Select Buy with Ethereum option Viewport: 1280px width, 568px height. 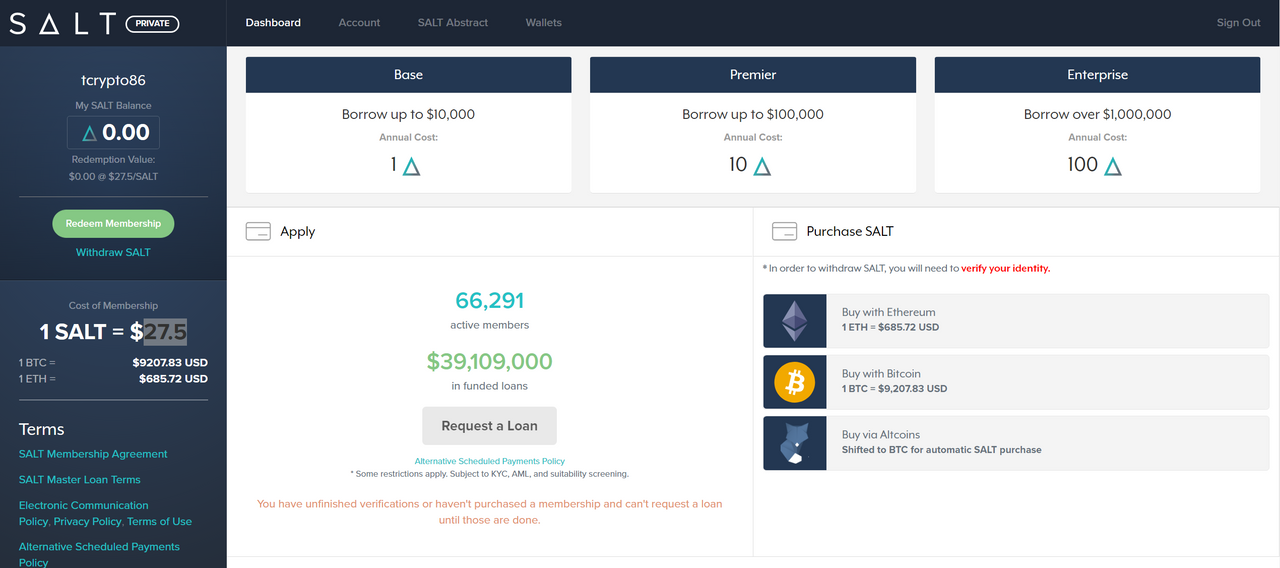point(1016,320)
